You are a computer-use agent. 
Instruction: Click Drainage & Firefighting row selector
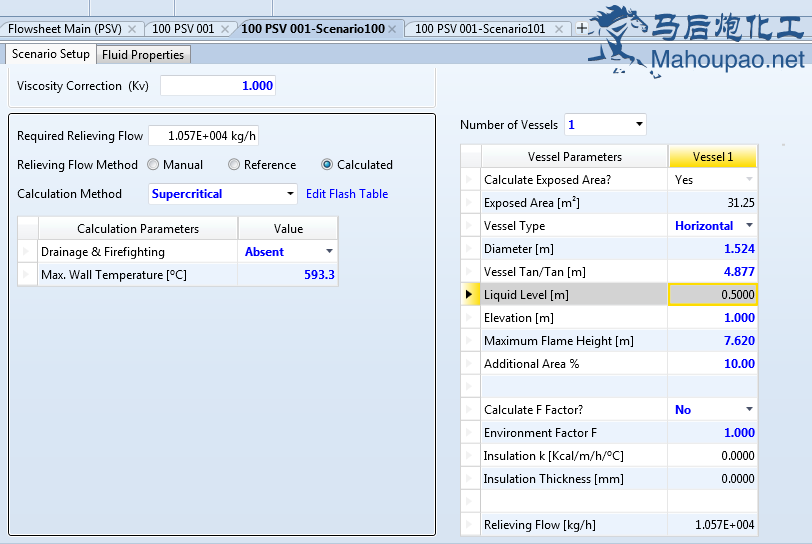coord(27,252)
